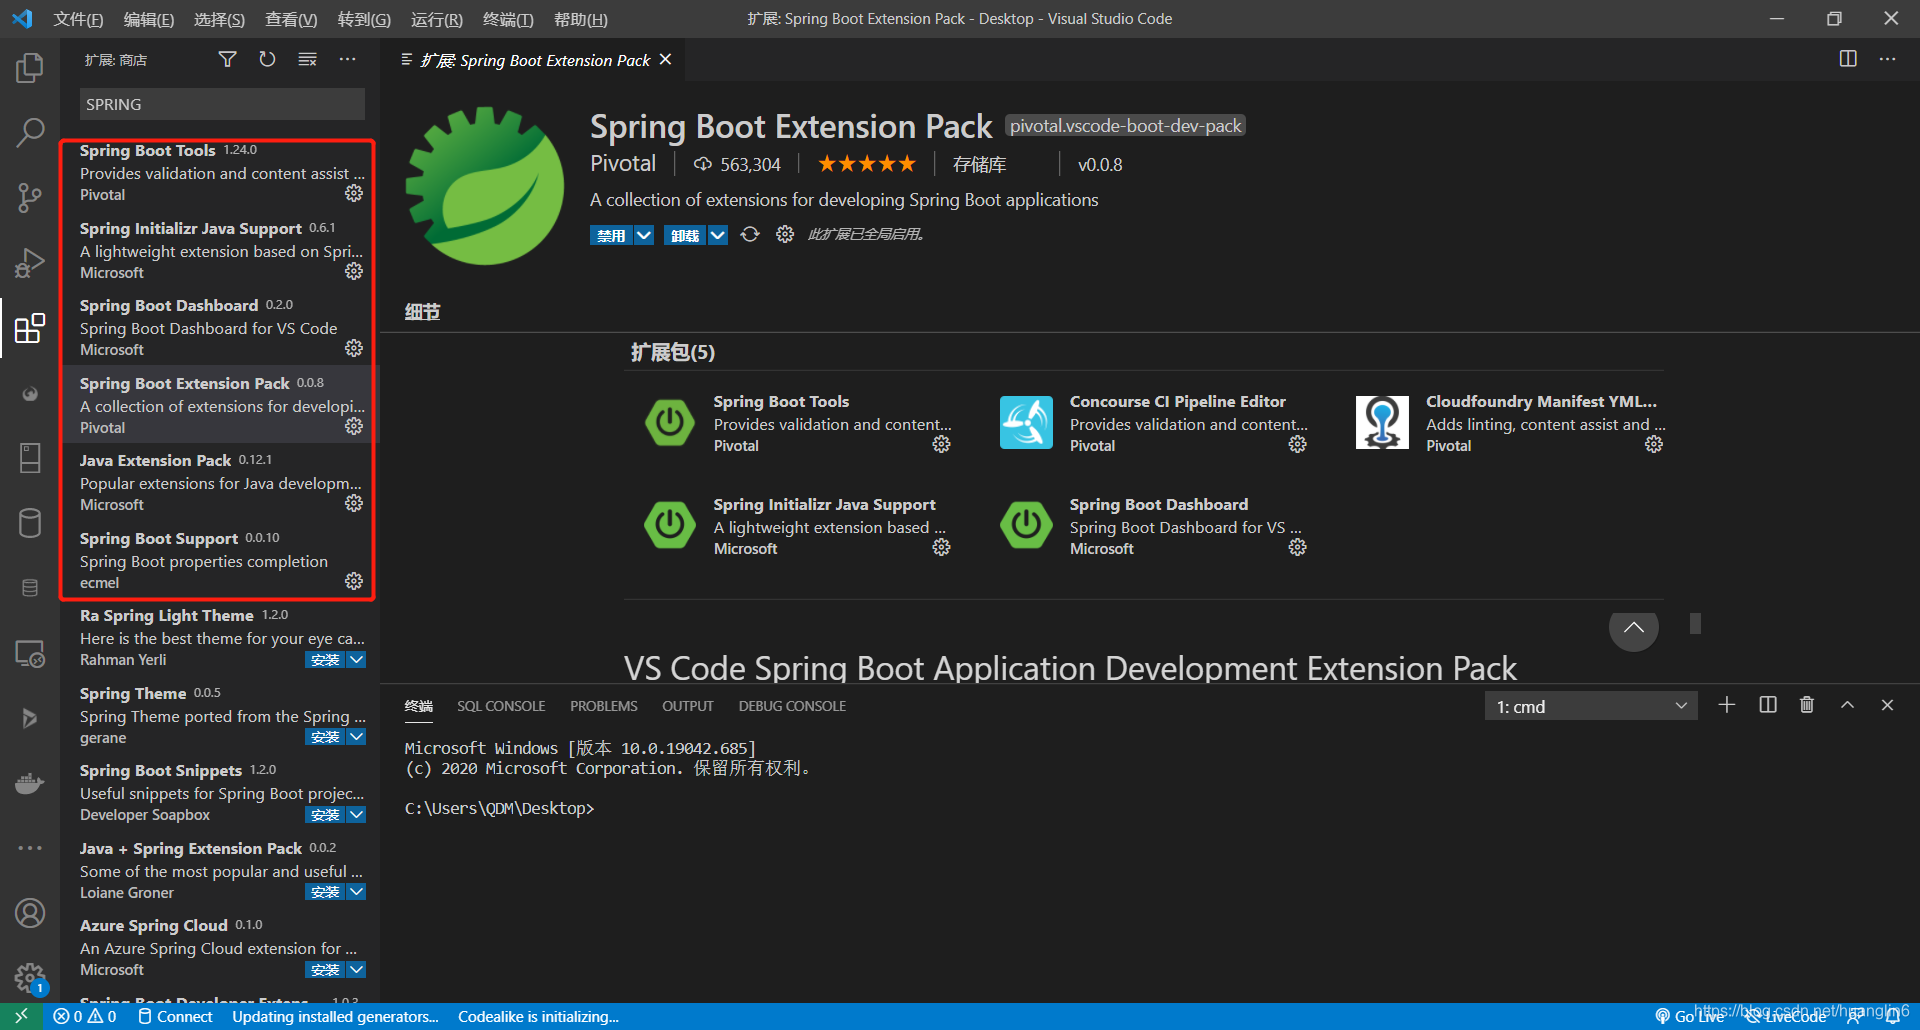
Task: Open the Remote Explorer view icon
Action: pyautogui.click(x=30, y=654)
